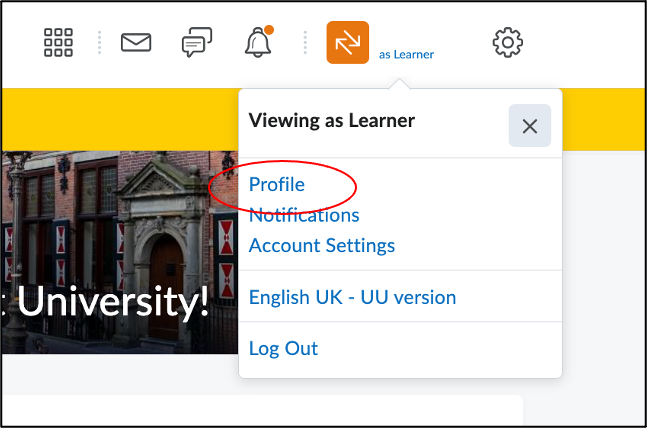This screenshot has height=428, width=648.
Task: Click the white content card below the banner
Action: [260, 411]
